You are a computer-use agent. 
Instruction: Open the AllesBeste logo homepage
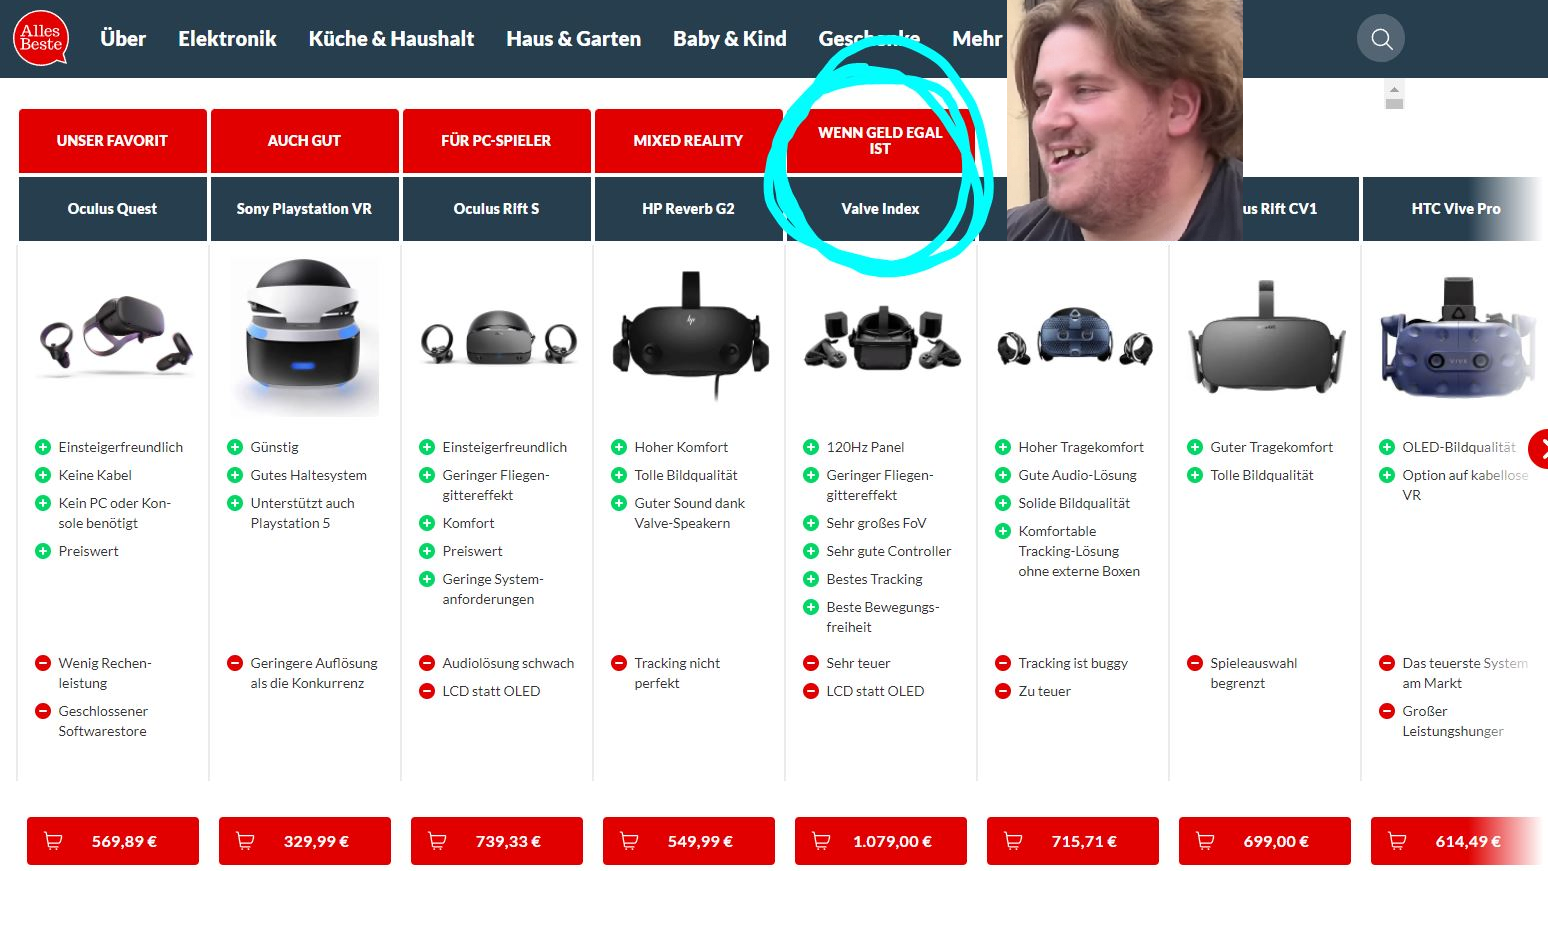[41, 38]
